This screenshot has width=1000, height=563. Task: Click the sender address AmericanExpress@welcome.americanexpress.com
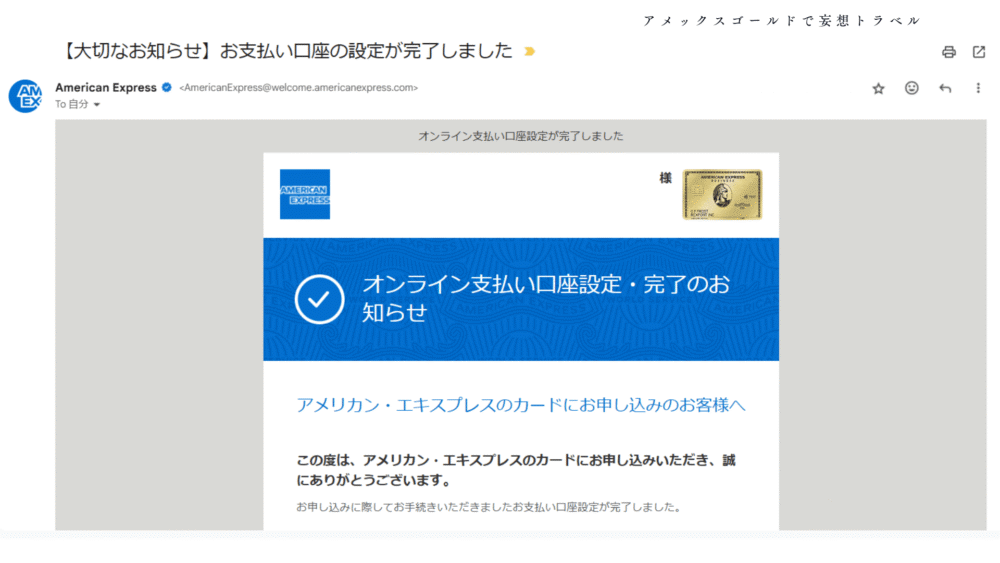[298, 88]
